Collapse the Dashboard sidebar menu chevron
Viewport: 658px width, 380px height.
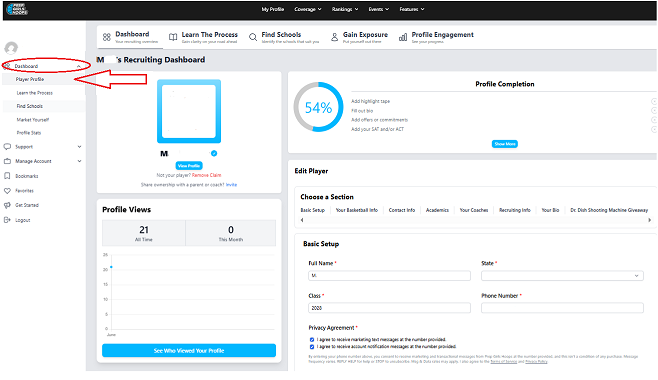(x=78, y=66)
